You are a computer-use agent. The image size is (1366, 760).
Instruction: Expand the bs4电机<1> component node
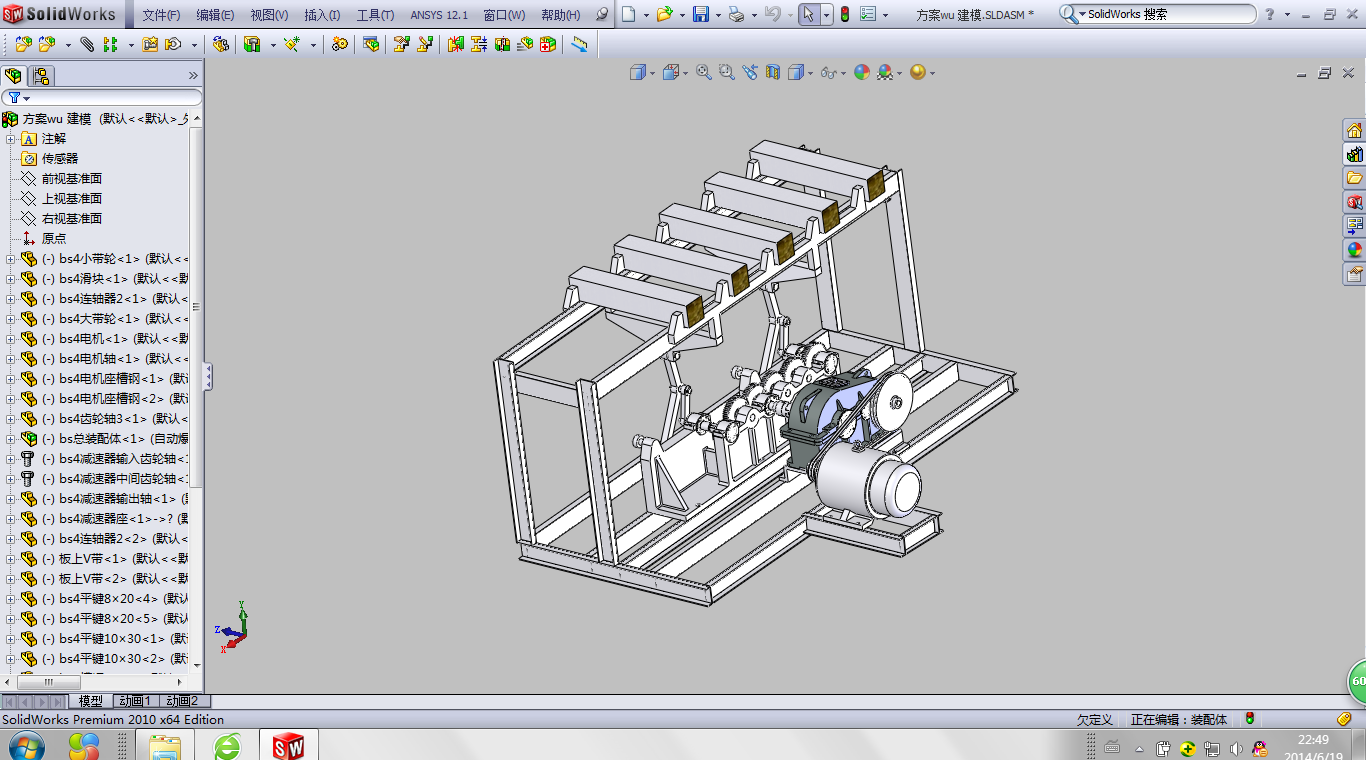point(10,339)
